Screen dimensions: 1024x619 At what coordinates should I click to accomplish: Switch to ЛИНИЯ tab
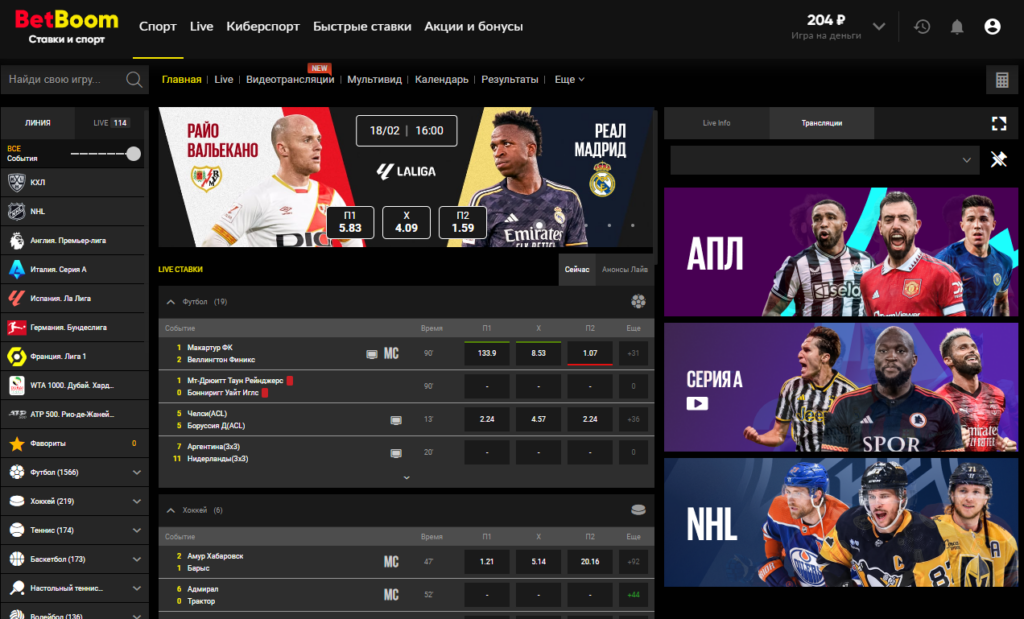38,123
